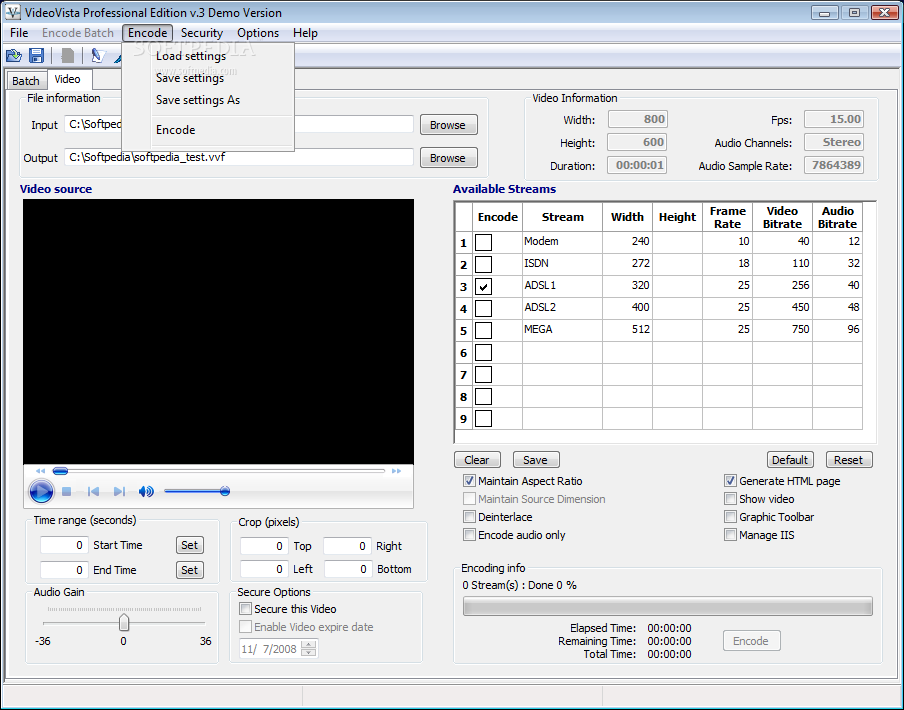Click the open folder toolbar icon
The image size is (904, 710).
(x=13, y=55)
